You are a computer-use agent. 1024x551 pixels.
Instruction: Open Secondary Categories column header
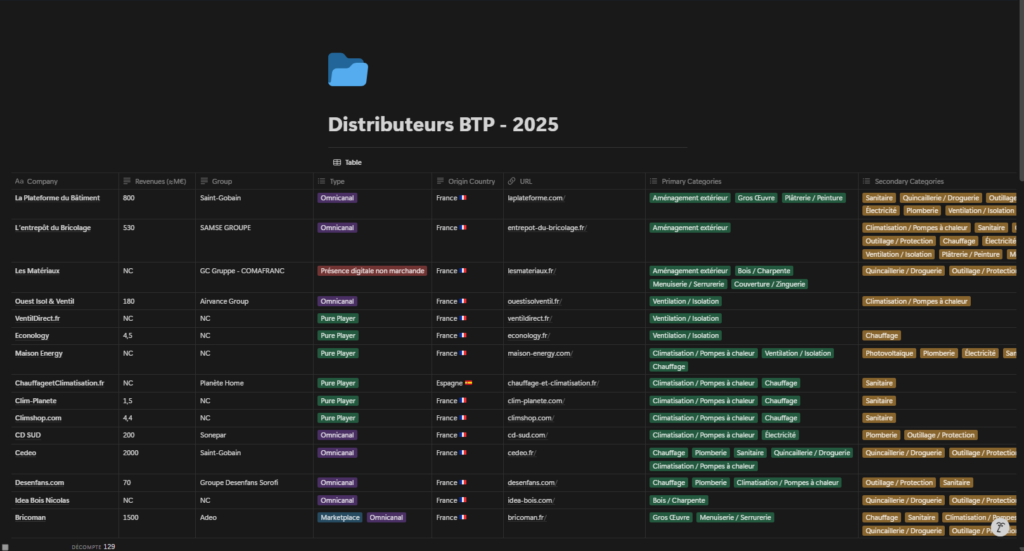pyautogui.click(x=938, y=181)
